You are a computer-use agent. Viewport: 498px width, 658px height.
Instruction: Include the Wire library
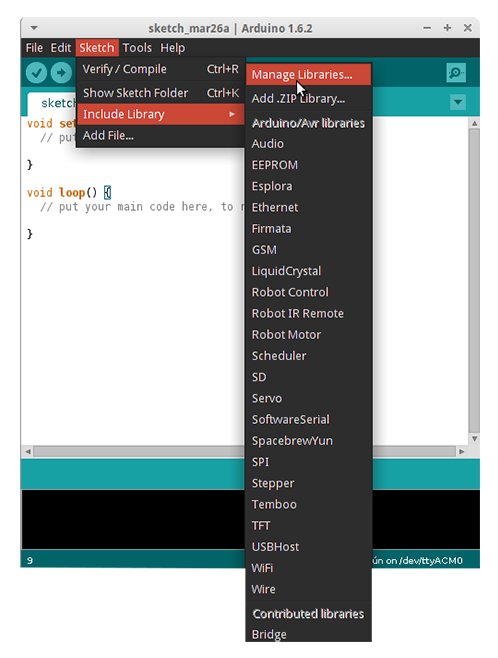309,589
